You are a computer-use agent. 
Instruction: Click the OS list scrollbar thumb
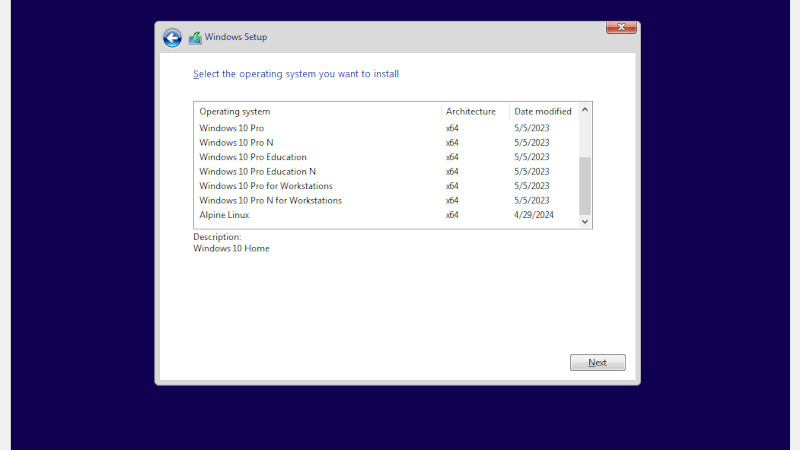click(x=586, y=185)
